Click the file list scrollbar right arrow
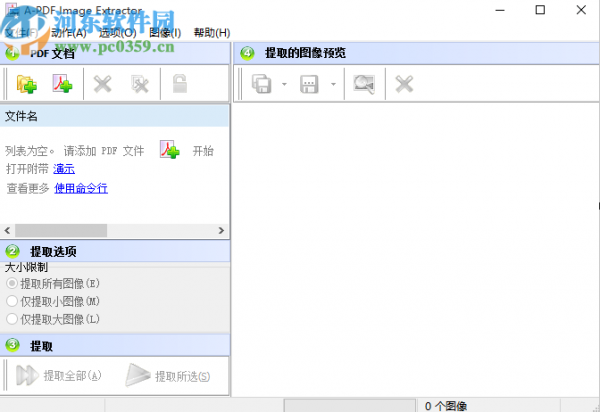Screen dimensions: 600x412 pos(221,230)
